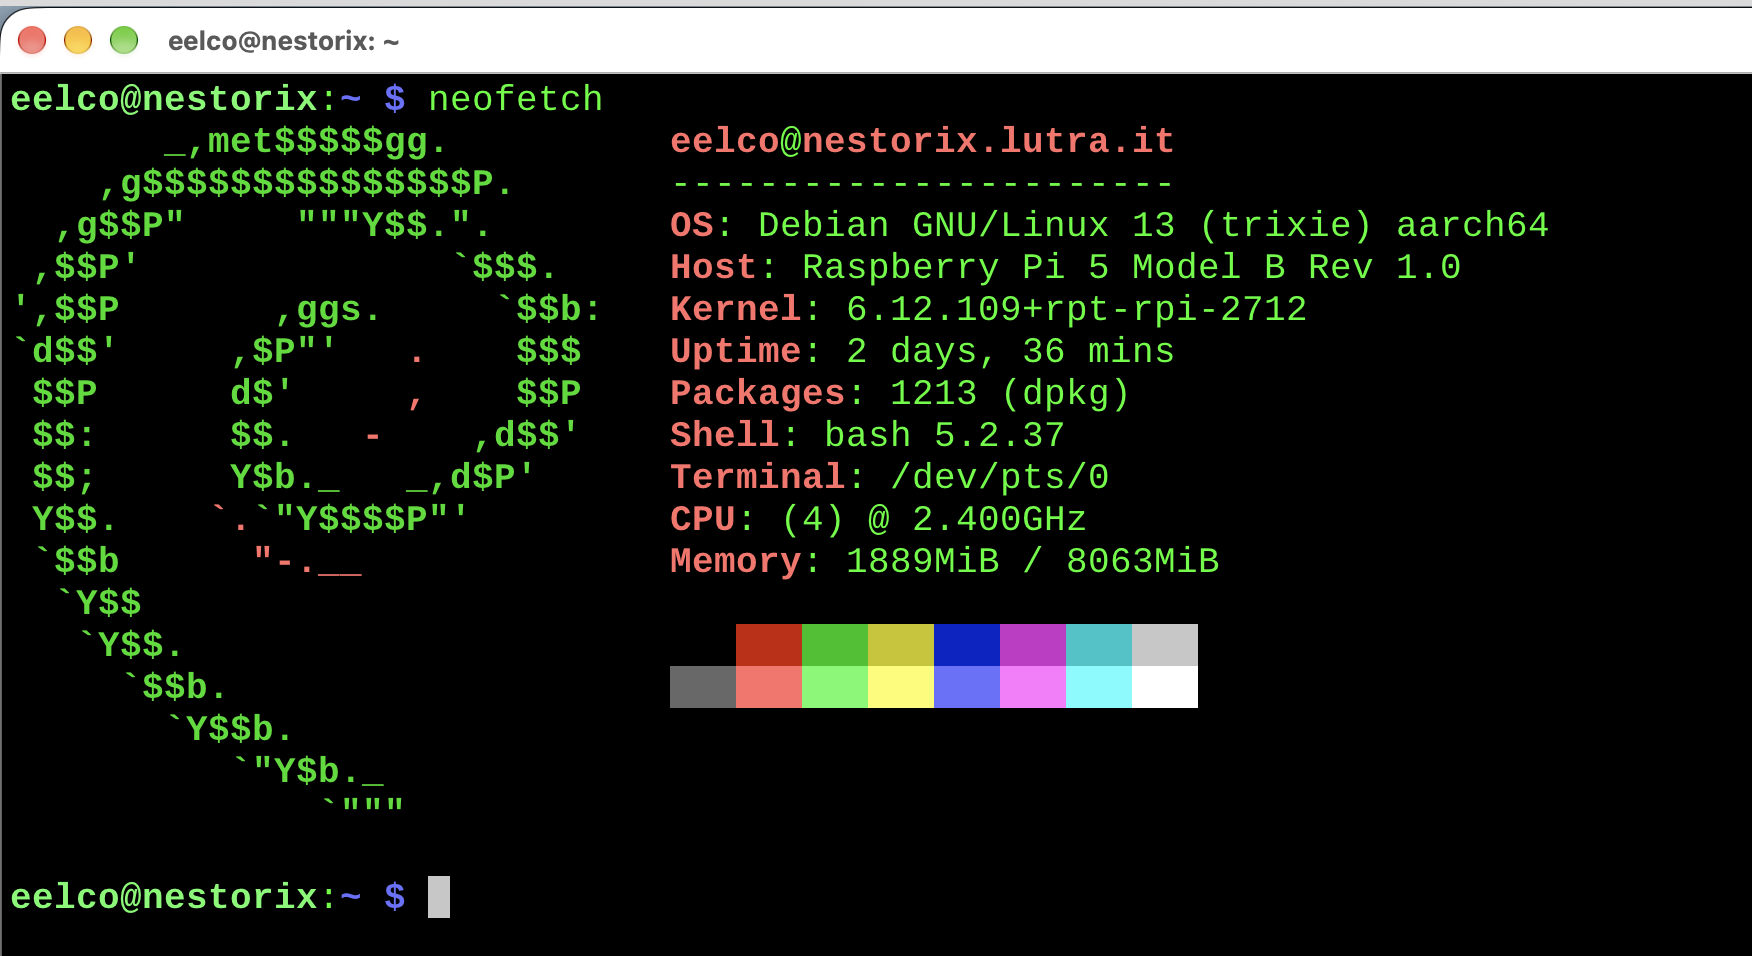Click the purple magenta color block
The image size is (1752, 956).
1033,645
